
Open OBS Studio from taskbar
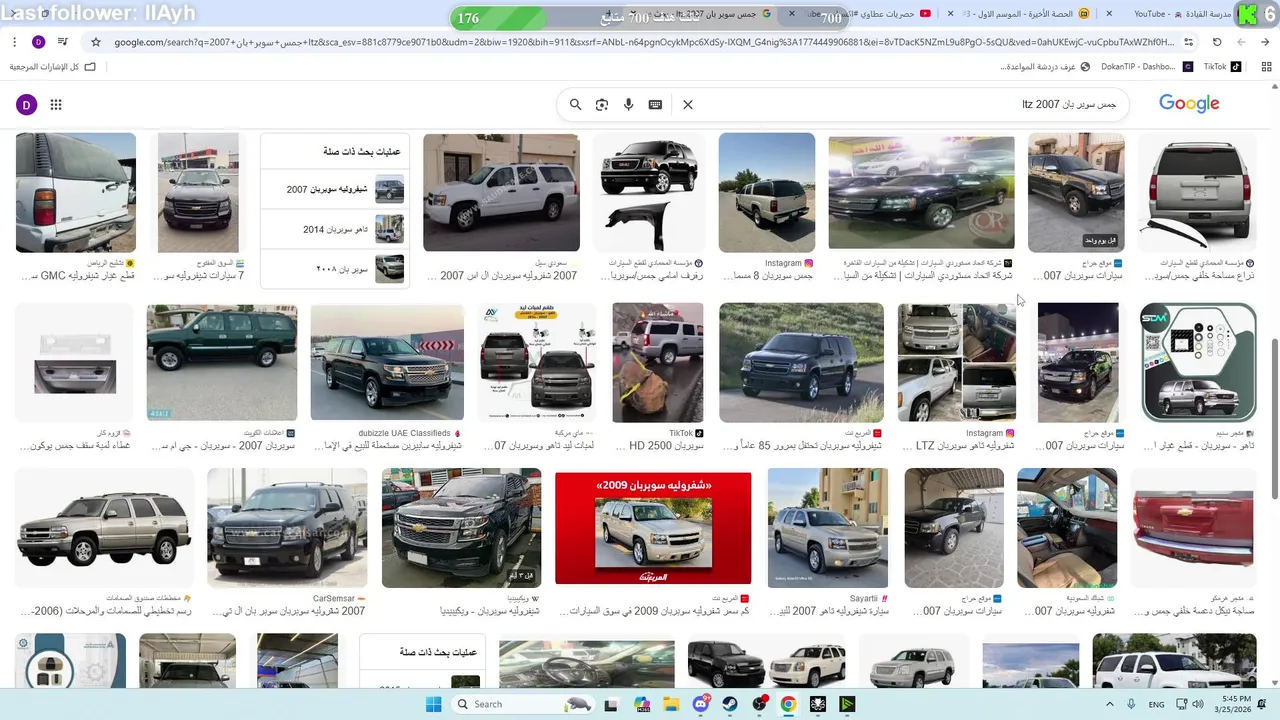[759, 704]
